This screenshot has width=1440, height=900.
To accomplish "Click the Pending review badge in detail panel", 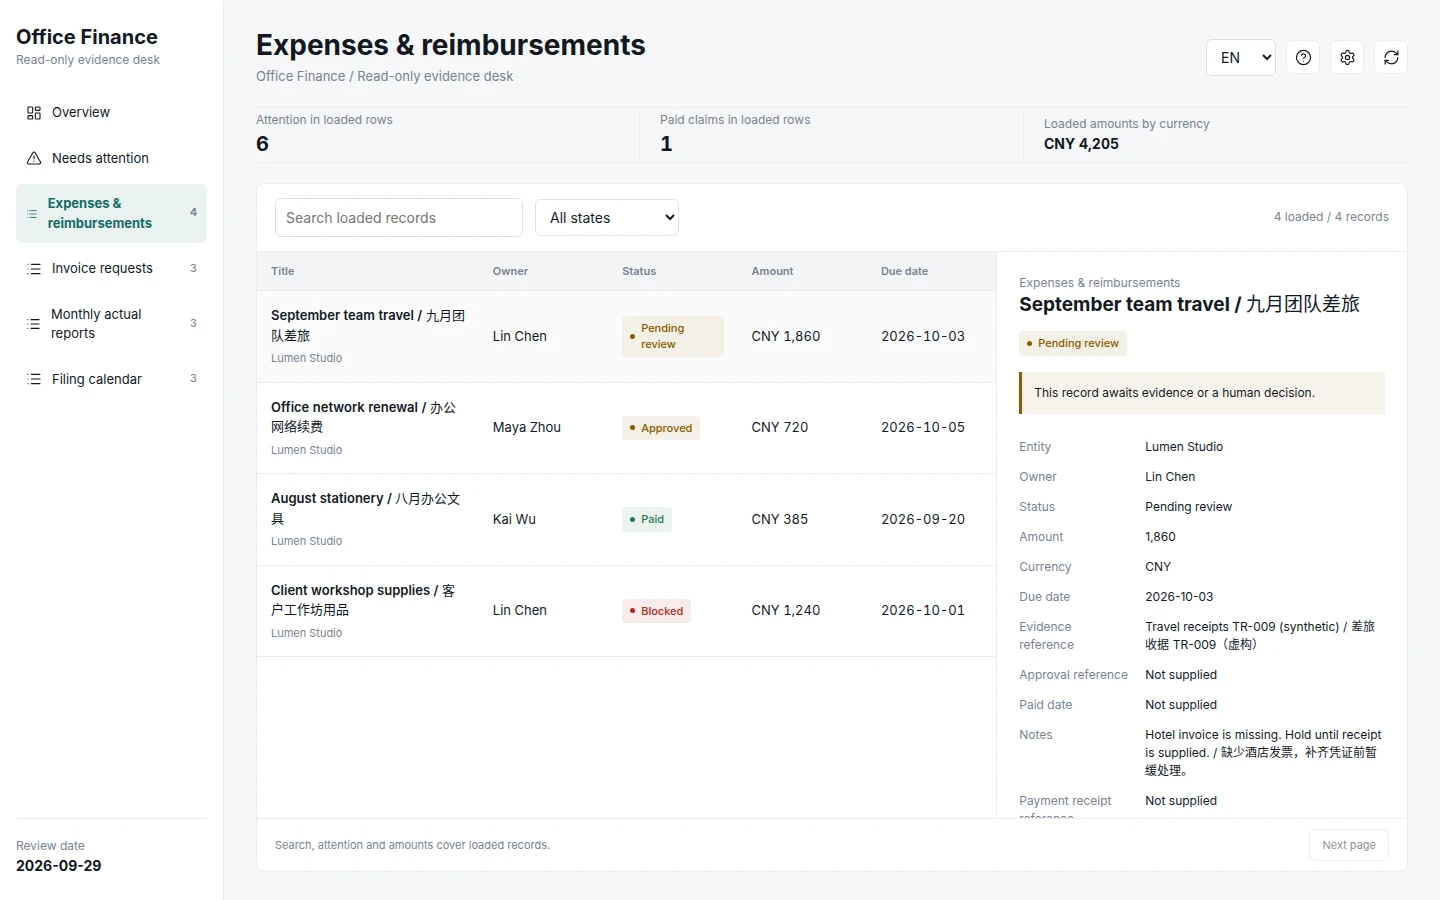I will tap(1073, 343).
